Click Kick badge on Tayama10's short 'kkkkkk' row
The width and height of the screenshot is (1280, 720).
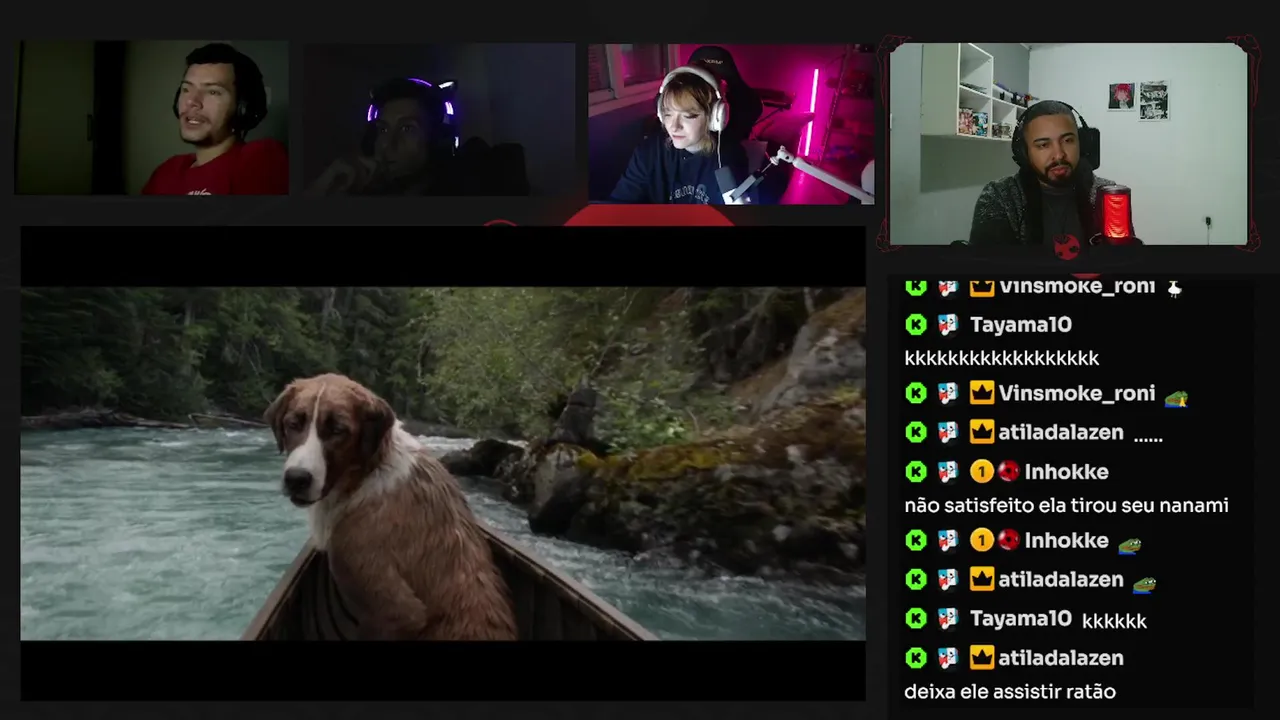(916, 618)
